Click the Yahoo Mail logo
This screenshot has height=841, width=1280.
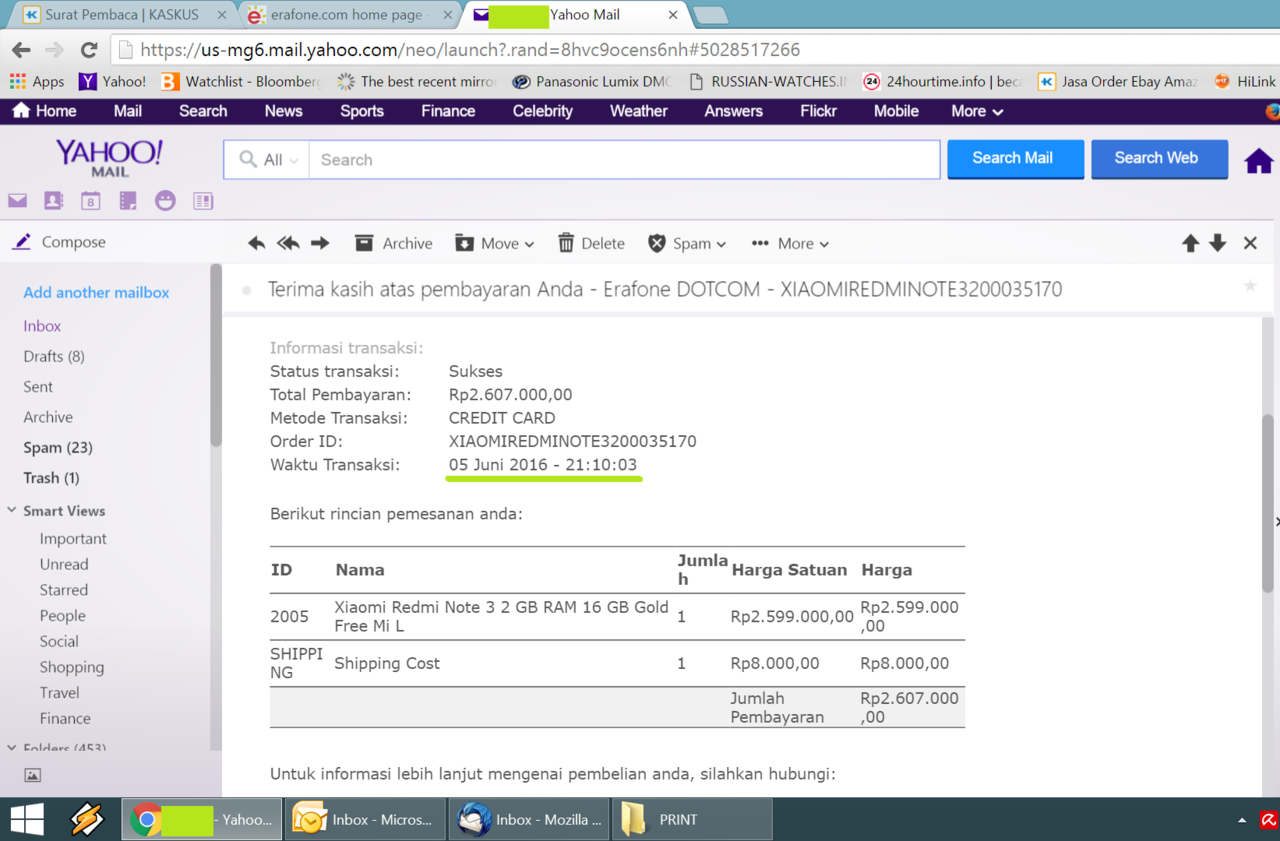tap(109, 158)
